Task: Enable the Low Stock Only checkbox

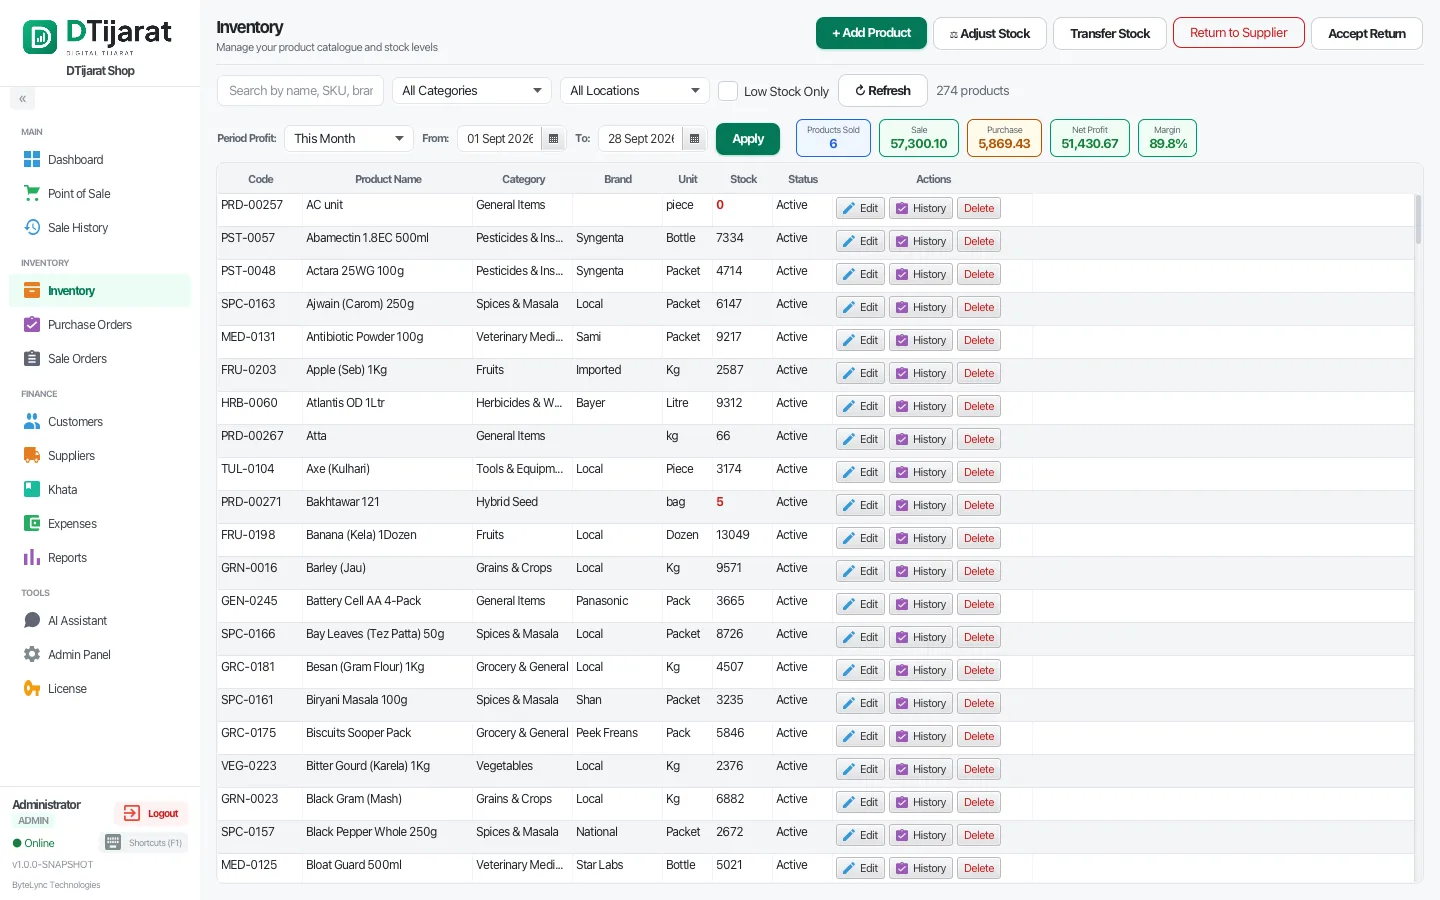Action: point(728,91)
